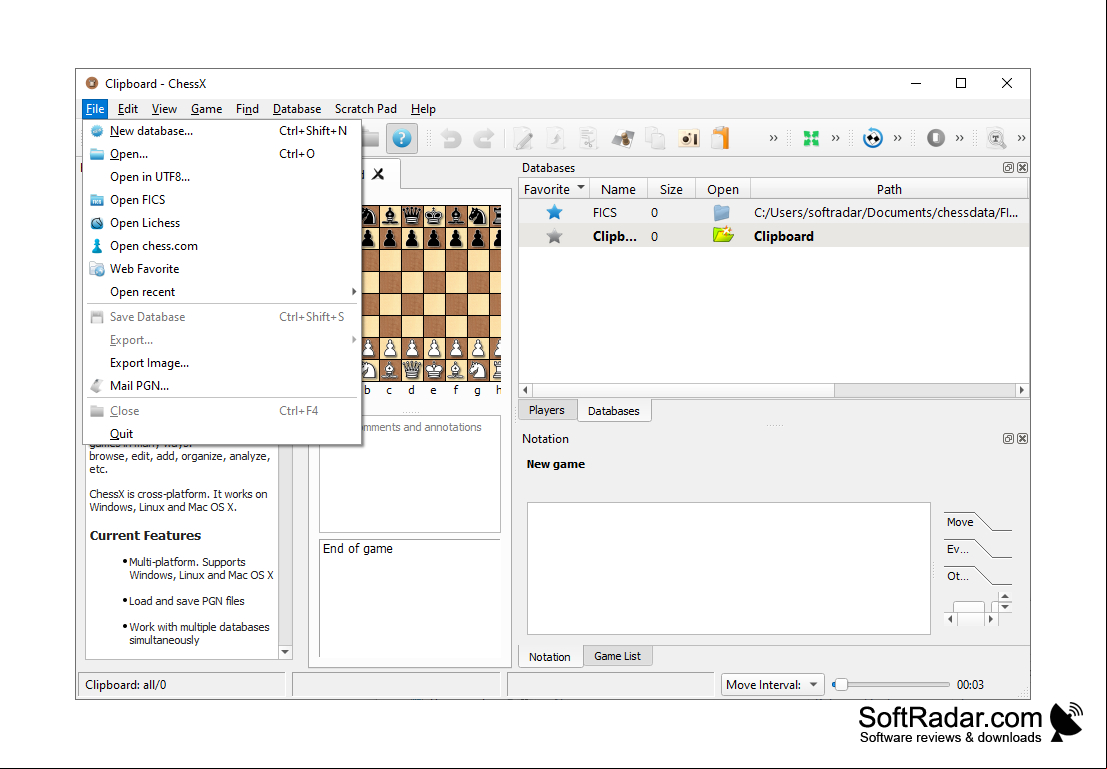Expand overflow chevron after grey stop icon
1107x769 pixels.
[959, 138]
